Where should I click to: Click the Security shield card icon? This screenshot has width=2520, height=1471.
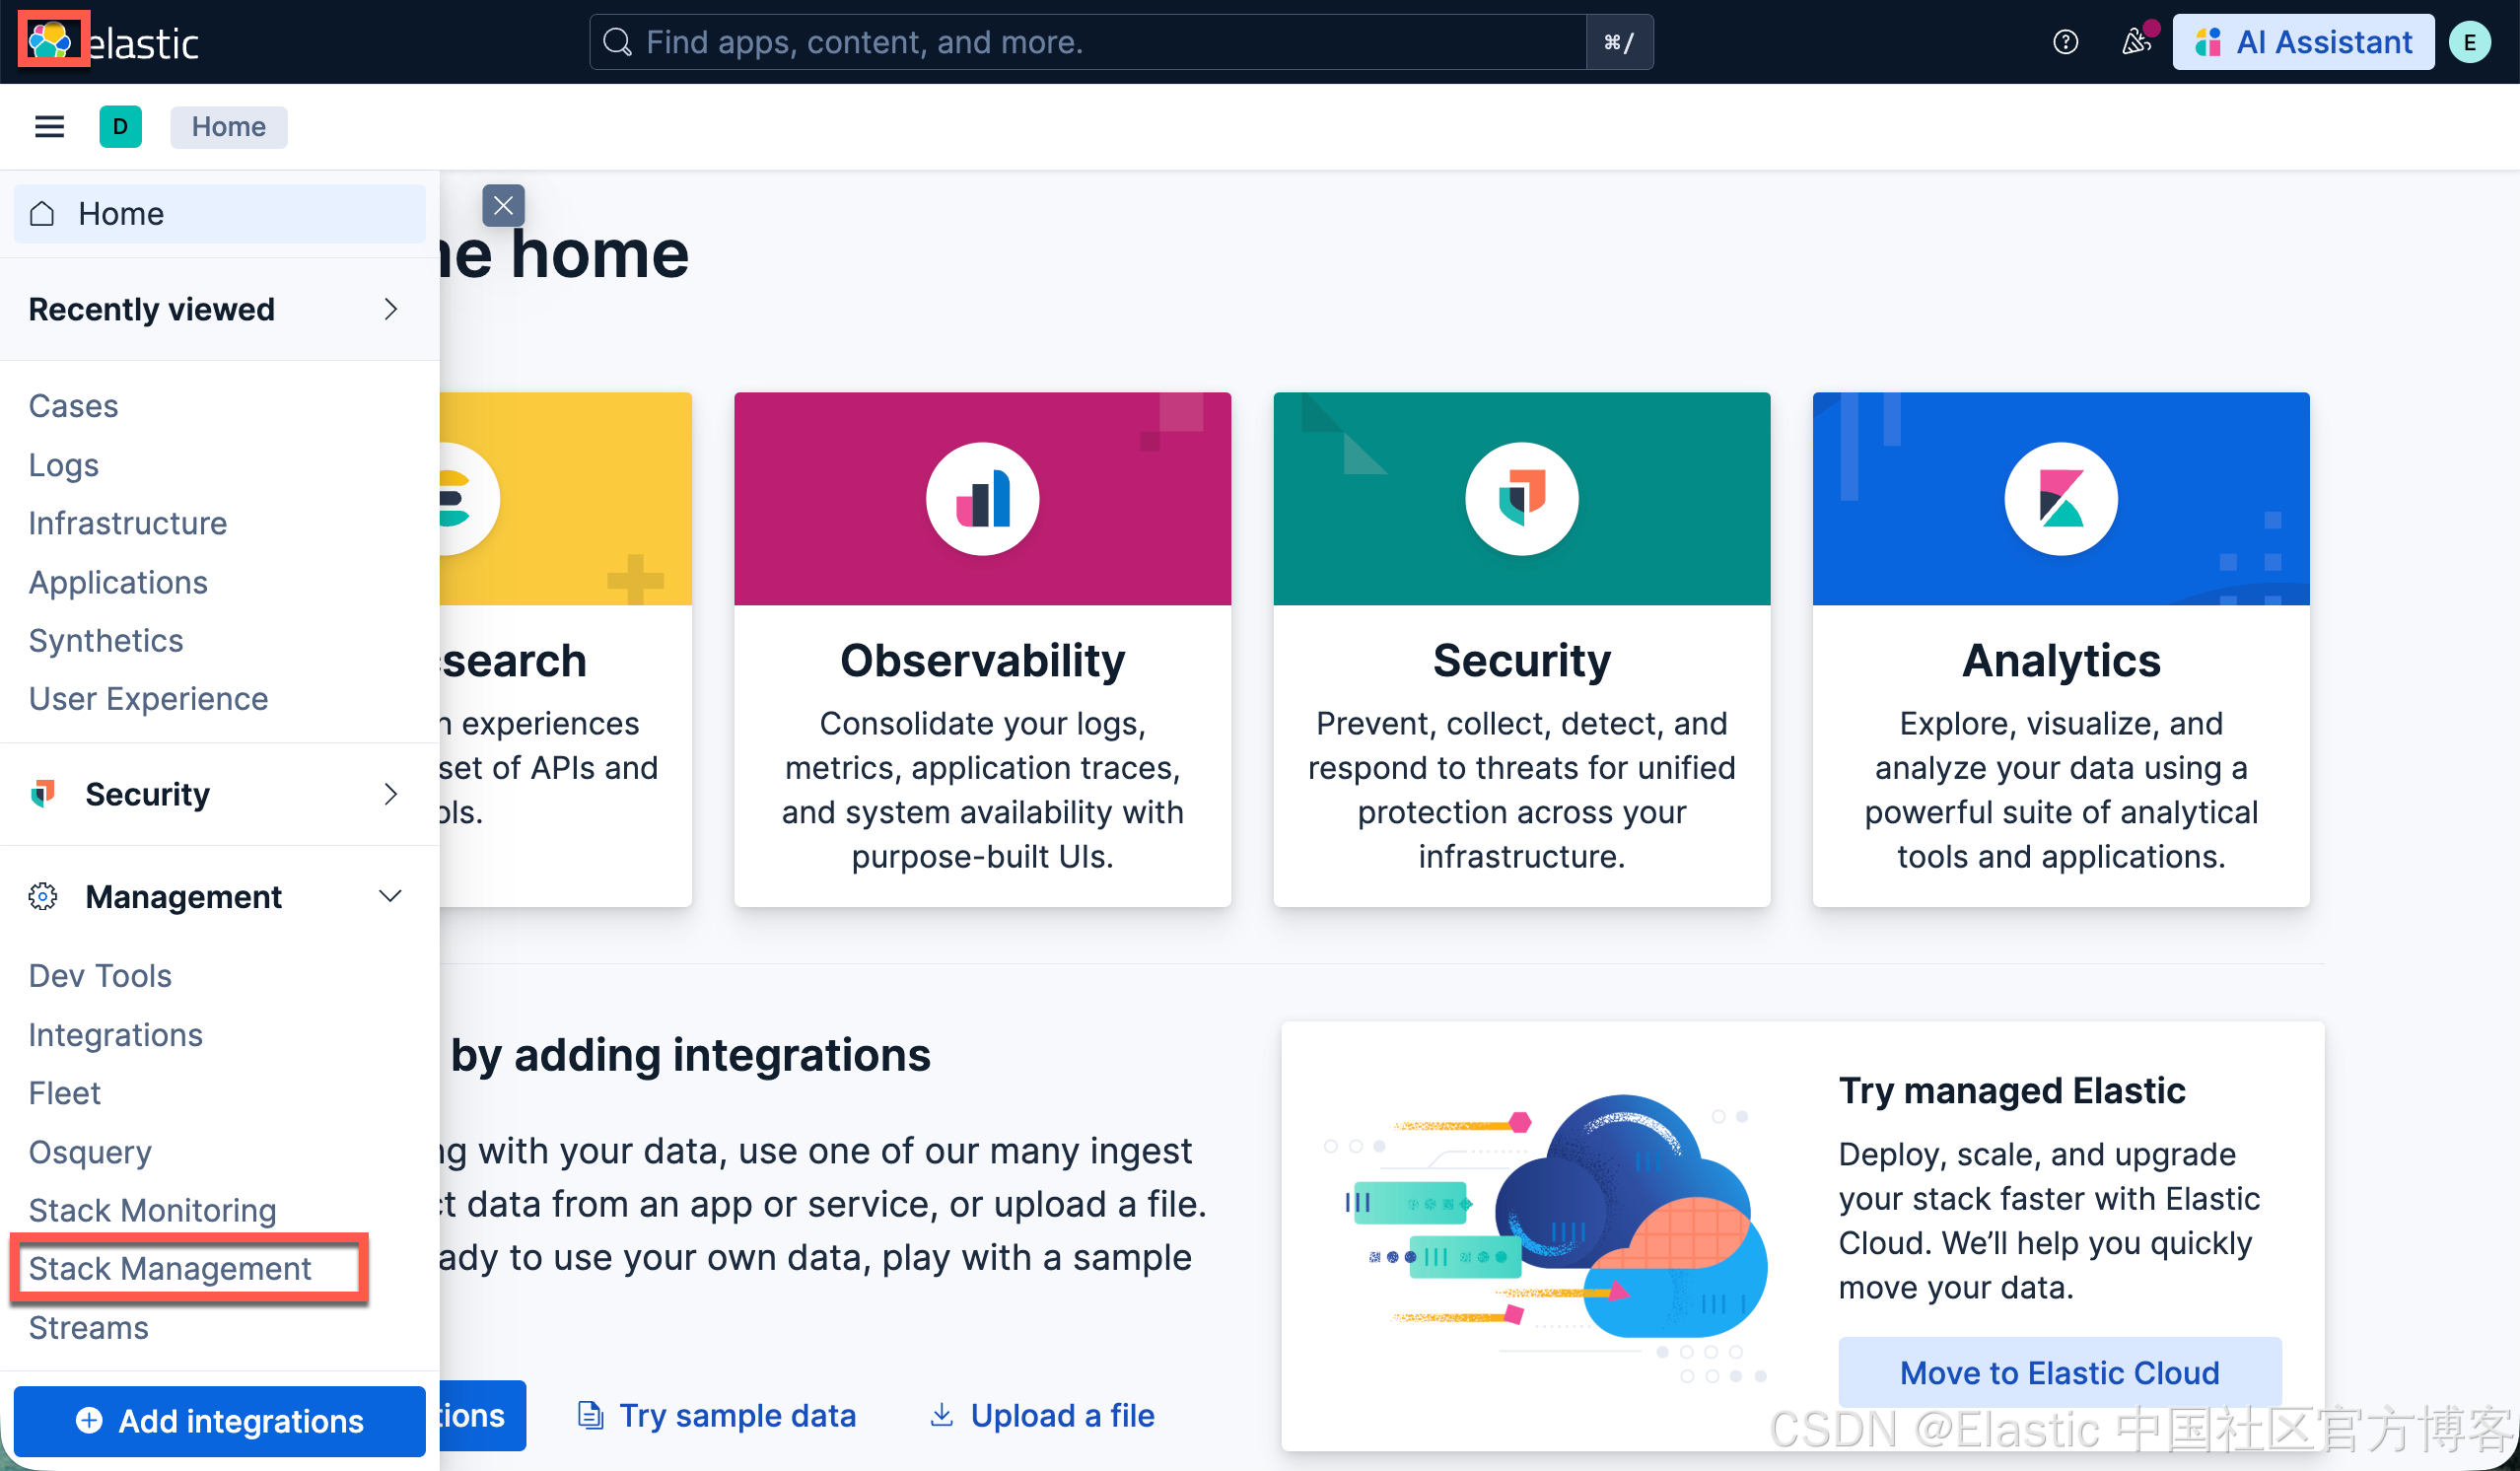(x=1520, y=498)
